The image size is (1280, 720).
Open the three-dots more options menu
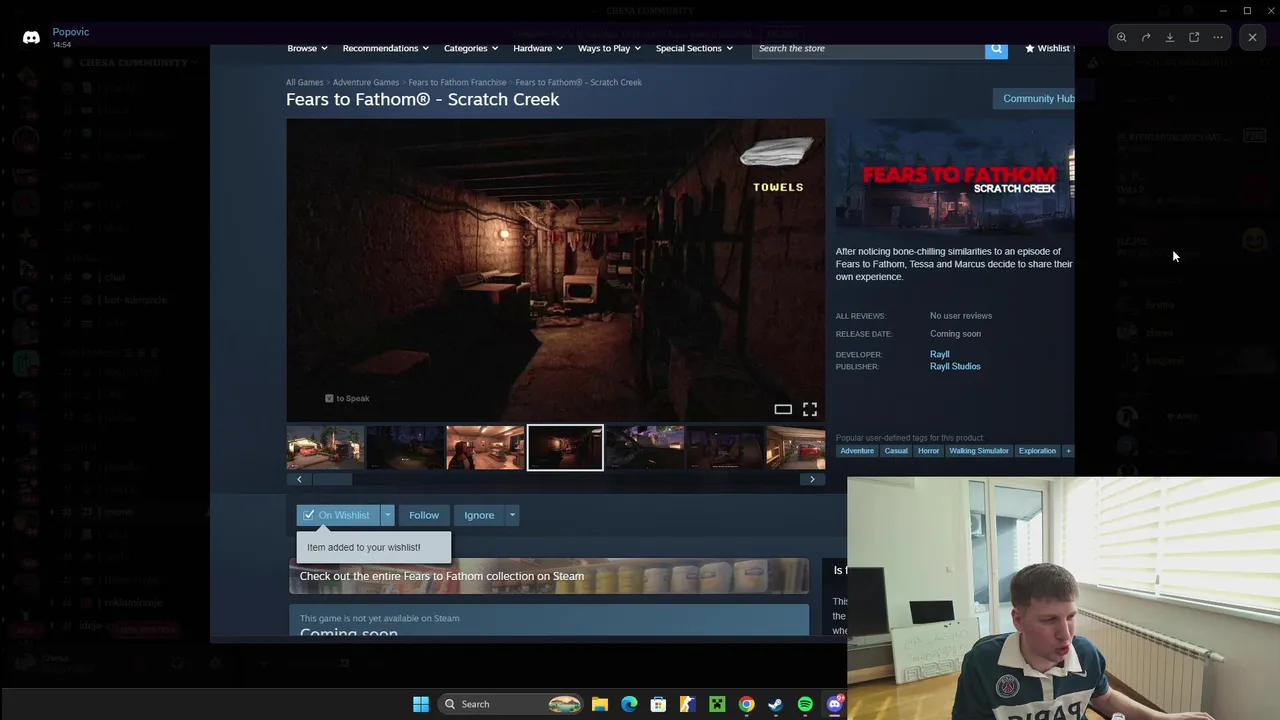point(1218,37)
